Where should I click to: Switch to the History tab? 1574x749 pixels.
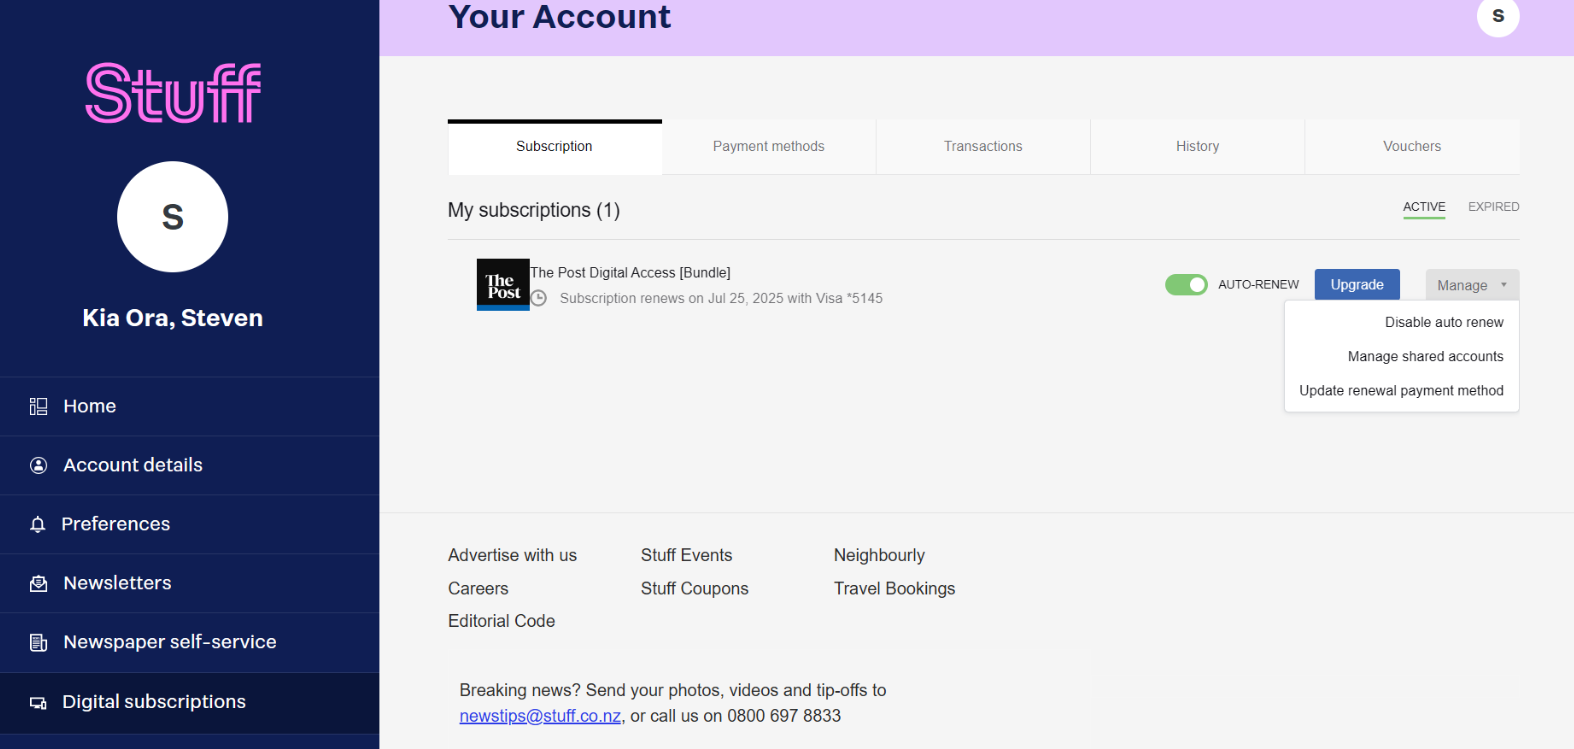click(x=1198, y=147)
